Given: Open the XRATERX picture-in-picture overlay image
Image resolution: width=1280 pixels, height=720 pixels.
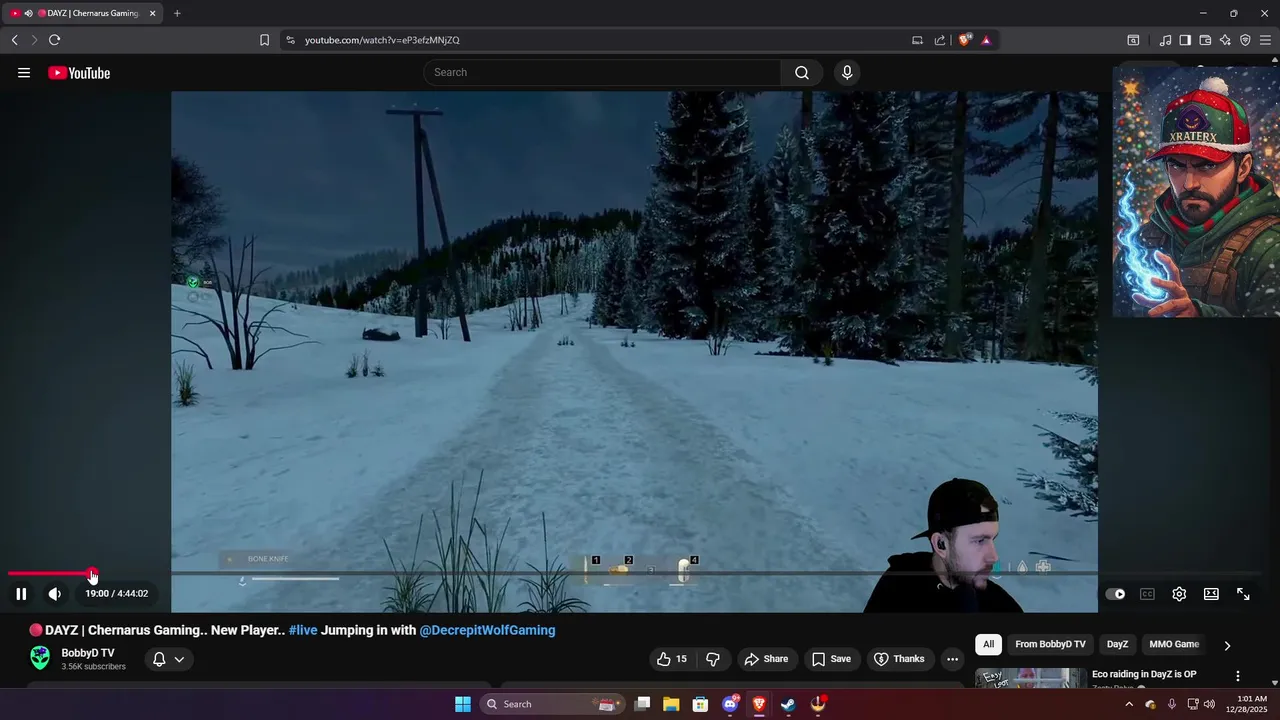Looking at the screenshot, I should coord(1196,192).
